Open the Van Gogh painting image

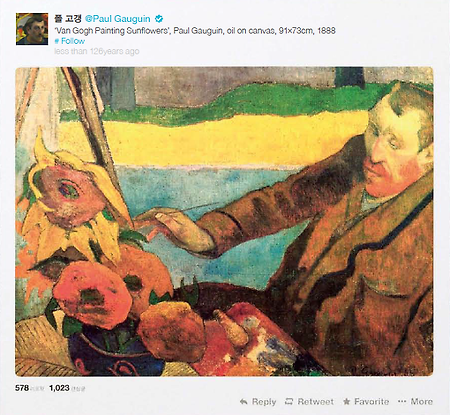[224, 222]
